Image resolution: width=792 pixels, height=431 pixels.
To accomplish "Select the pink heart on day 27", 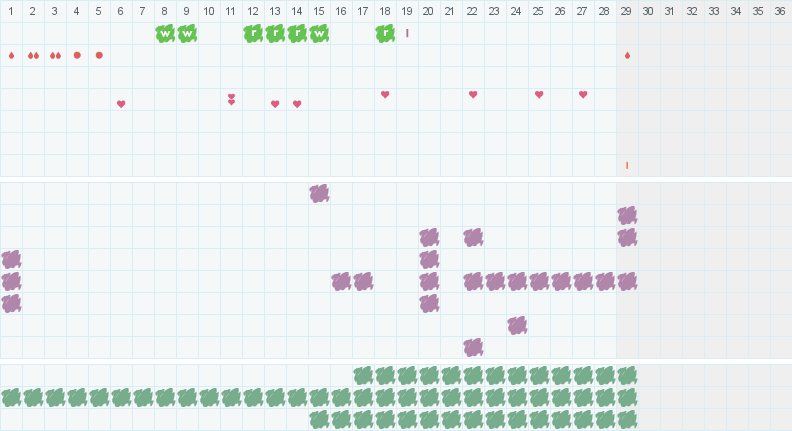I will tap(583, 94).
